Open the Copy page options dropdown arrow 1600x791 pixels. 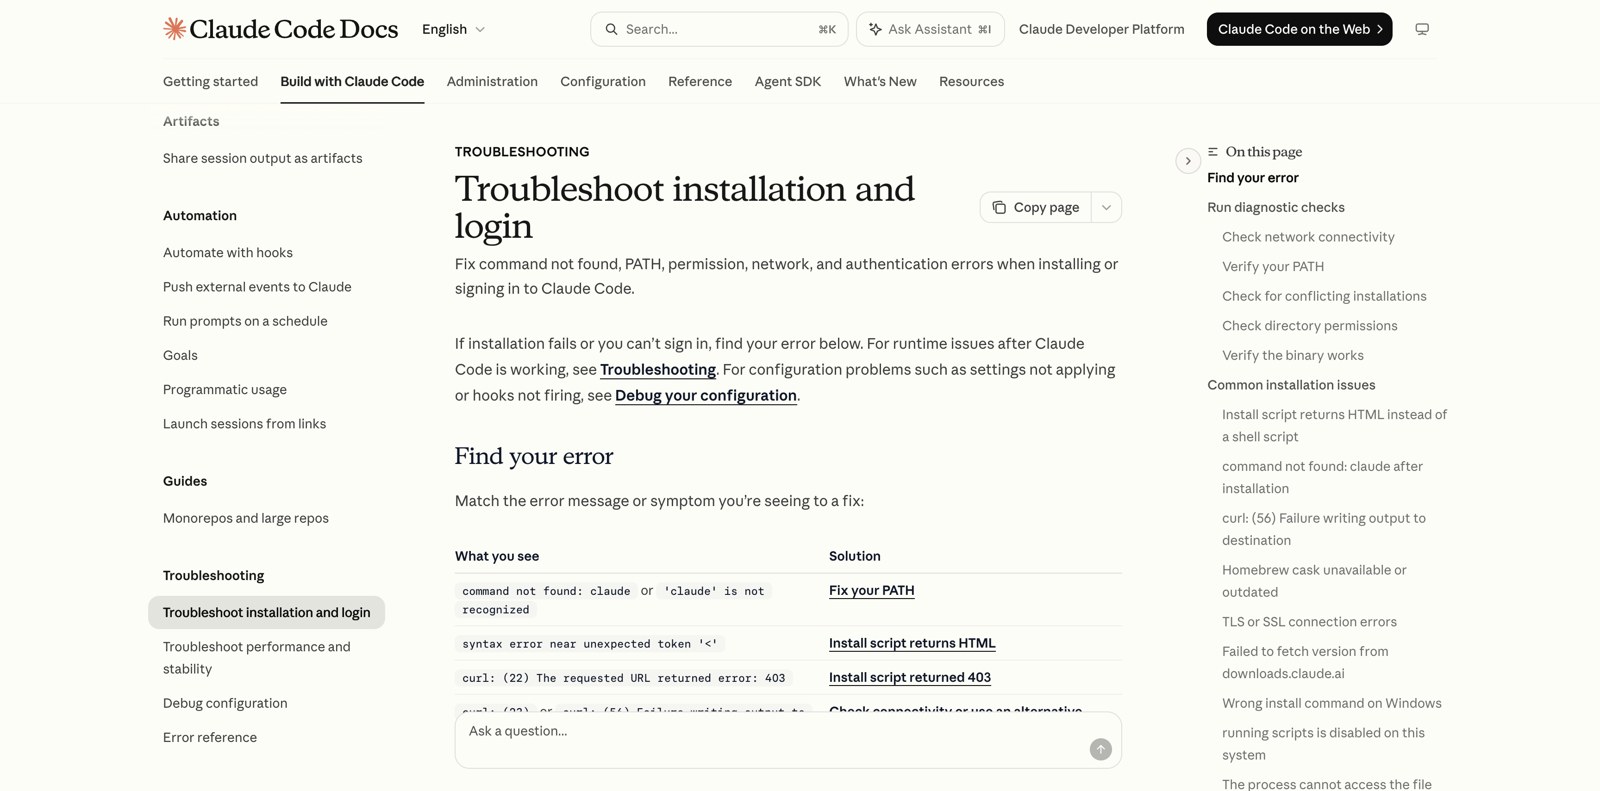coord(1106,207)
